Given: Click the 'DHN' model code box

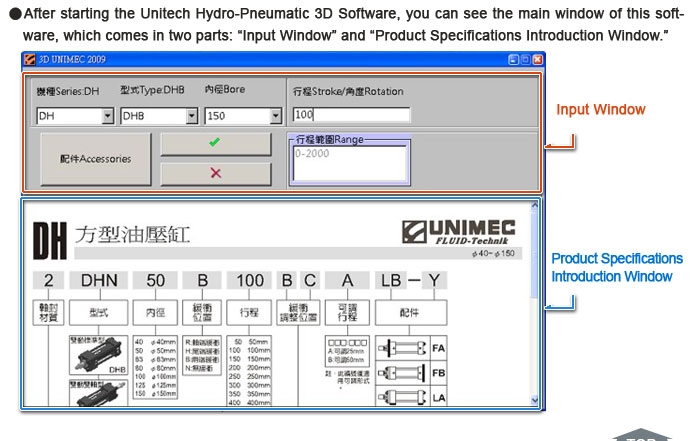Looking at the screenshot, I should (x=99, y=281).
